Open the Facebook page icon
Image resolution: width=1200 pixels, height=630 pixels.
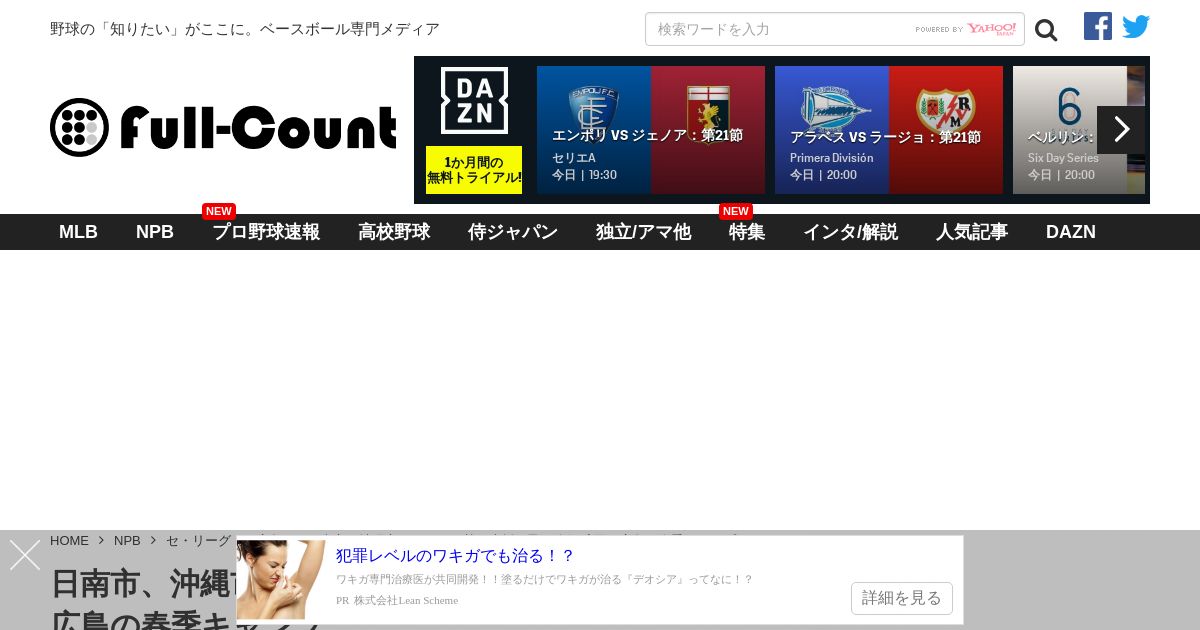coord(1098,26)
